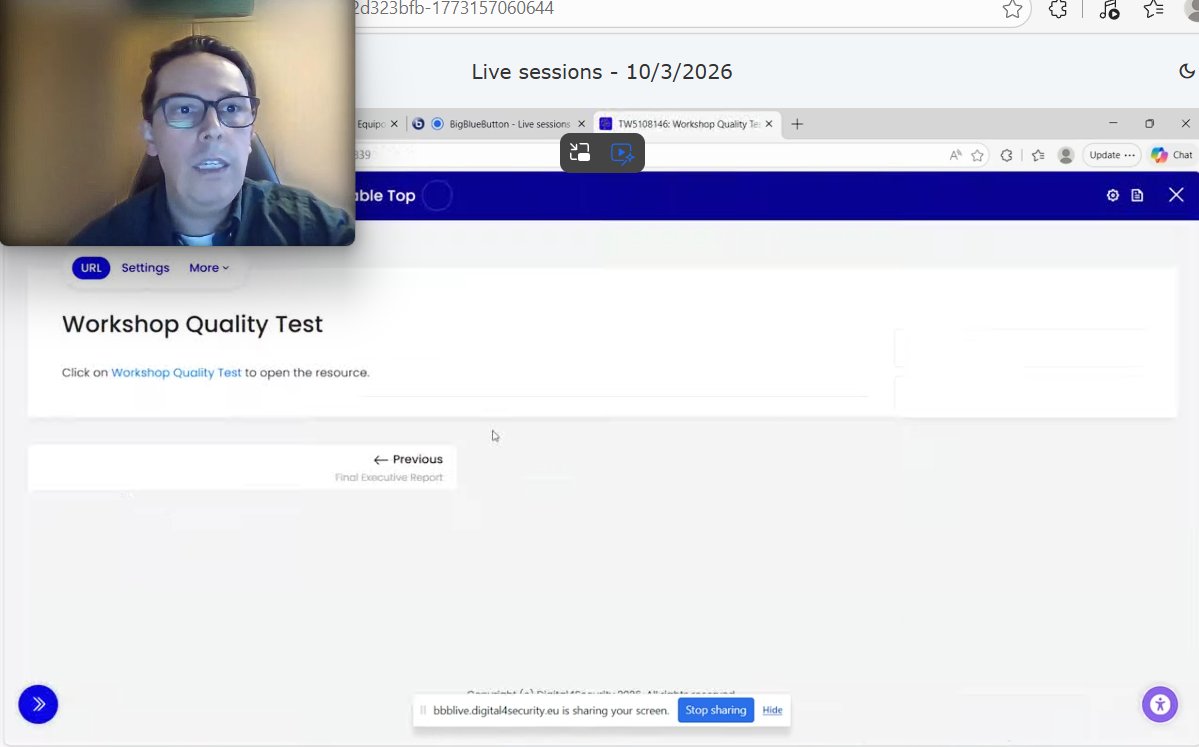Close the TW5108146 Workshop Quality tab
Screen dimensions: 1199x747
(769, 124)
